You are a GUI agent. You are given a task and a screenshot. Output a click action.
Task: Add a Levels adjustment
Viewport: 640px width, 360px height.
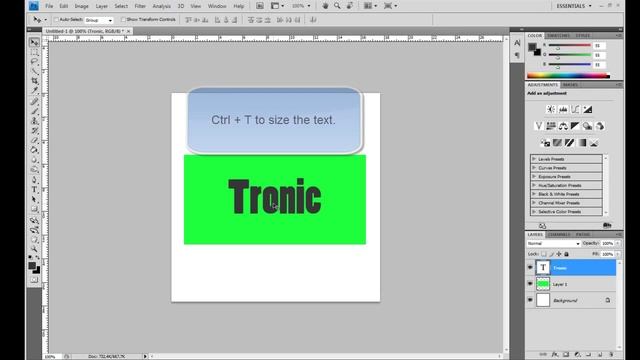(563, 109)
